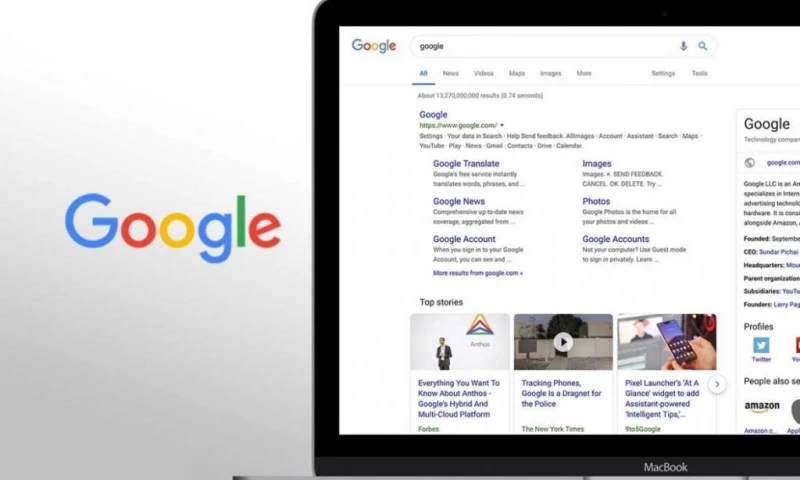
Task: Click the Sundar Pichai CEO link
Action: (778, 252)
